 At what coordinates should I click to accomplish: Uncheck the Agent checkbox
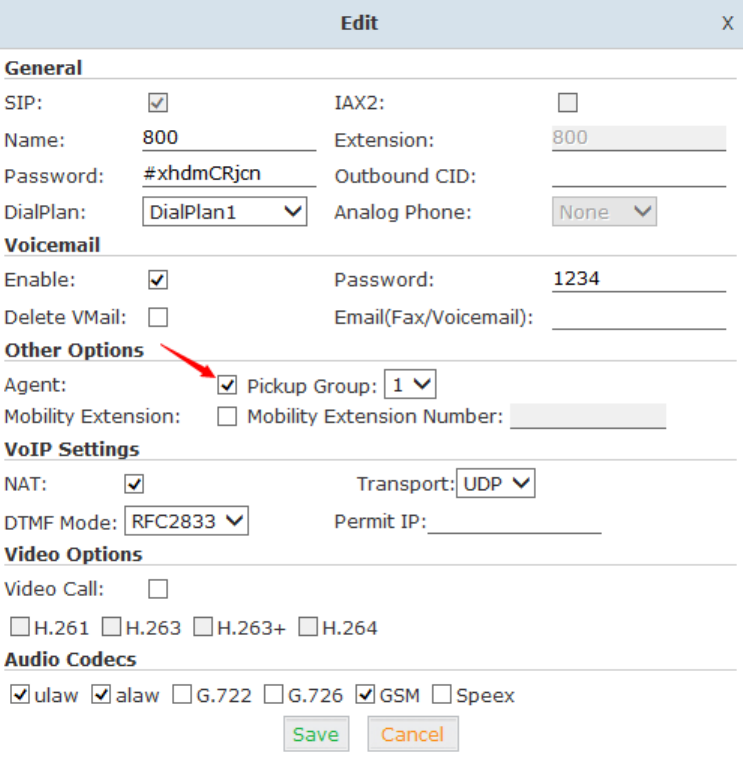coord(227,385)
